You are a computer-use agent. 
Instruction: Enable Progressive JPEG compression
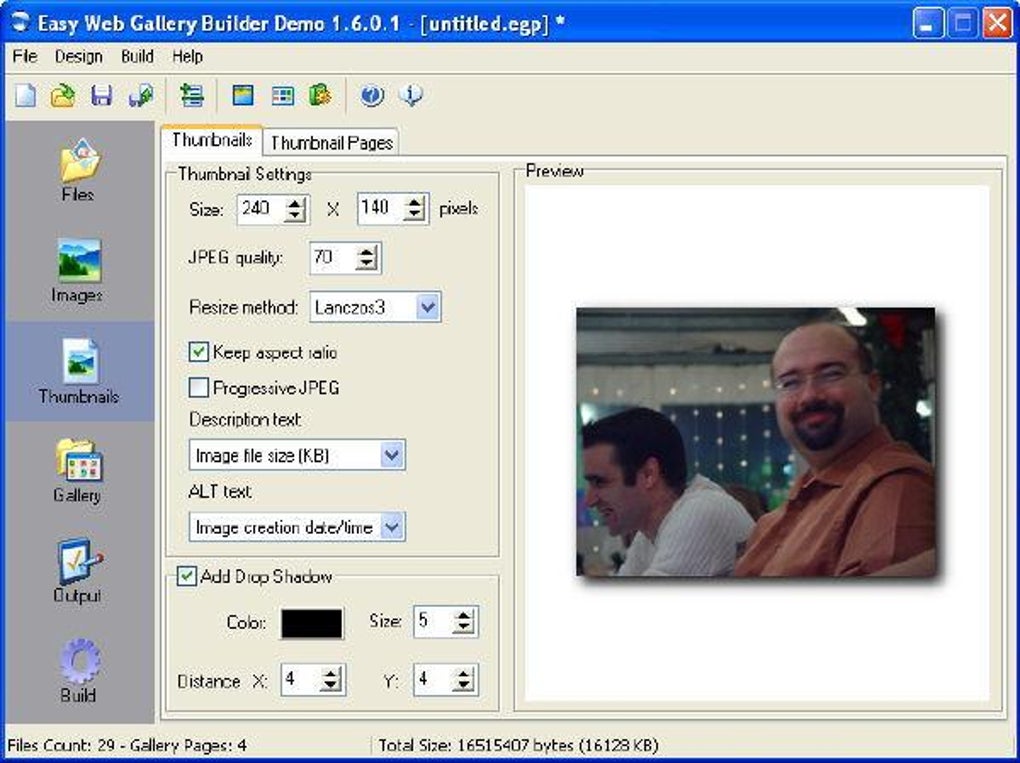coord(197,387)
